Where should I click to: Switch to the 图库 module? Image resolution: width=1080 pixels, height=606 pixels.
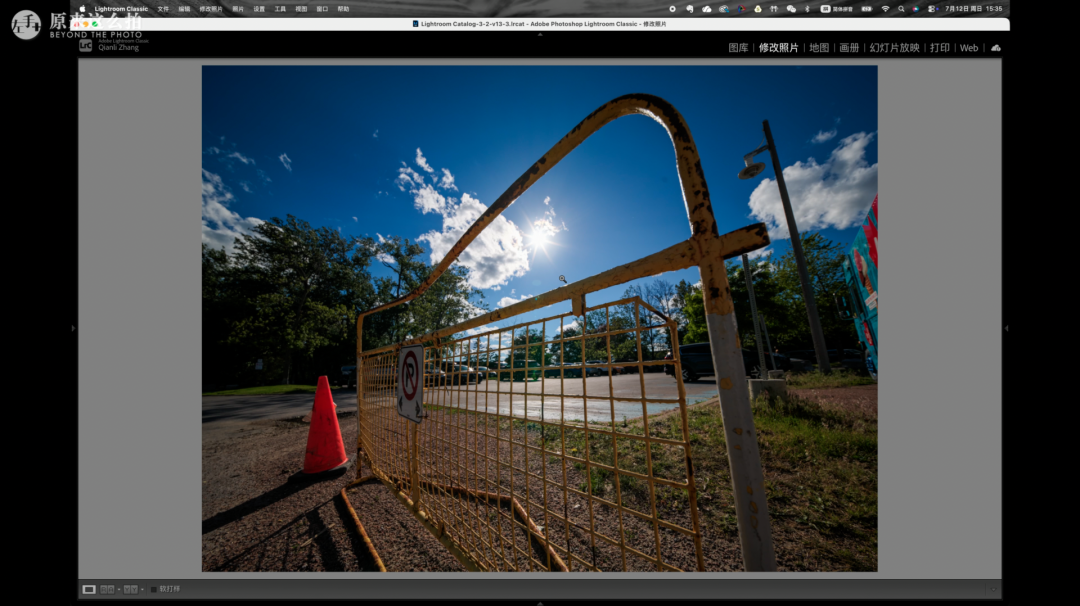coord(738,48)
